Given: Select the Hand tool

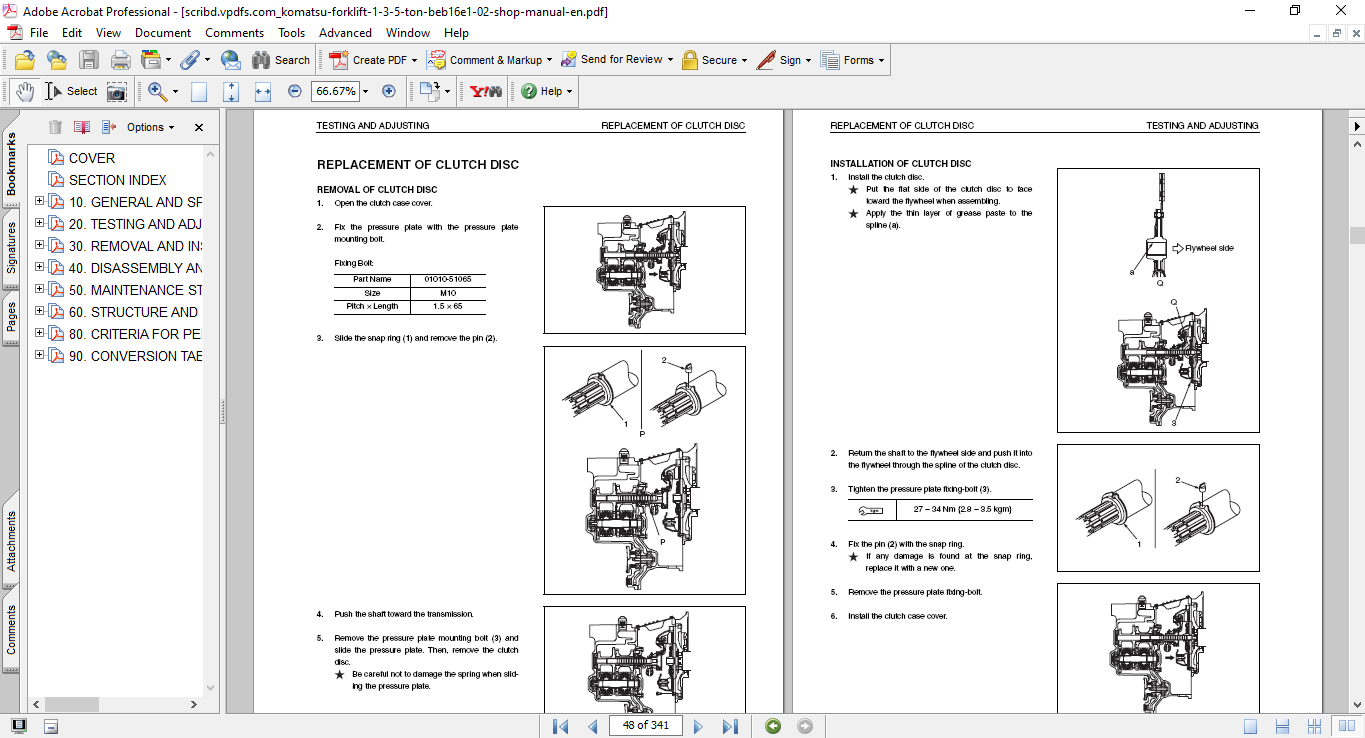Looking at the screenshot, I should tap(24, 91).
